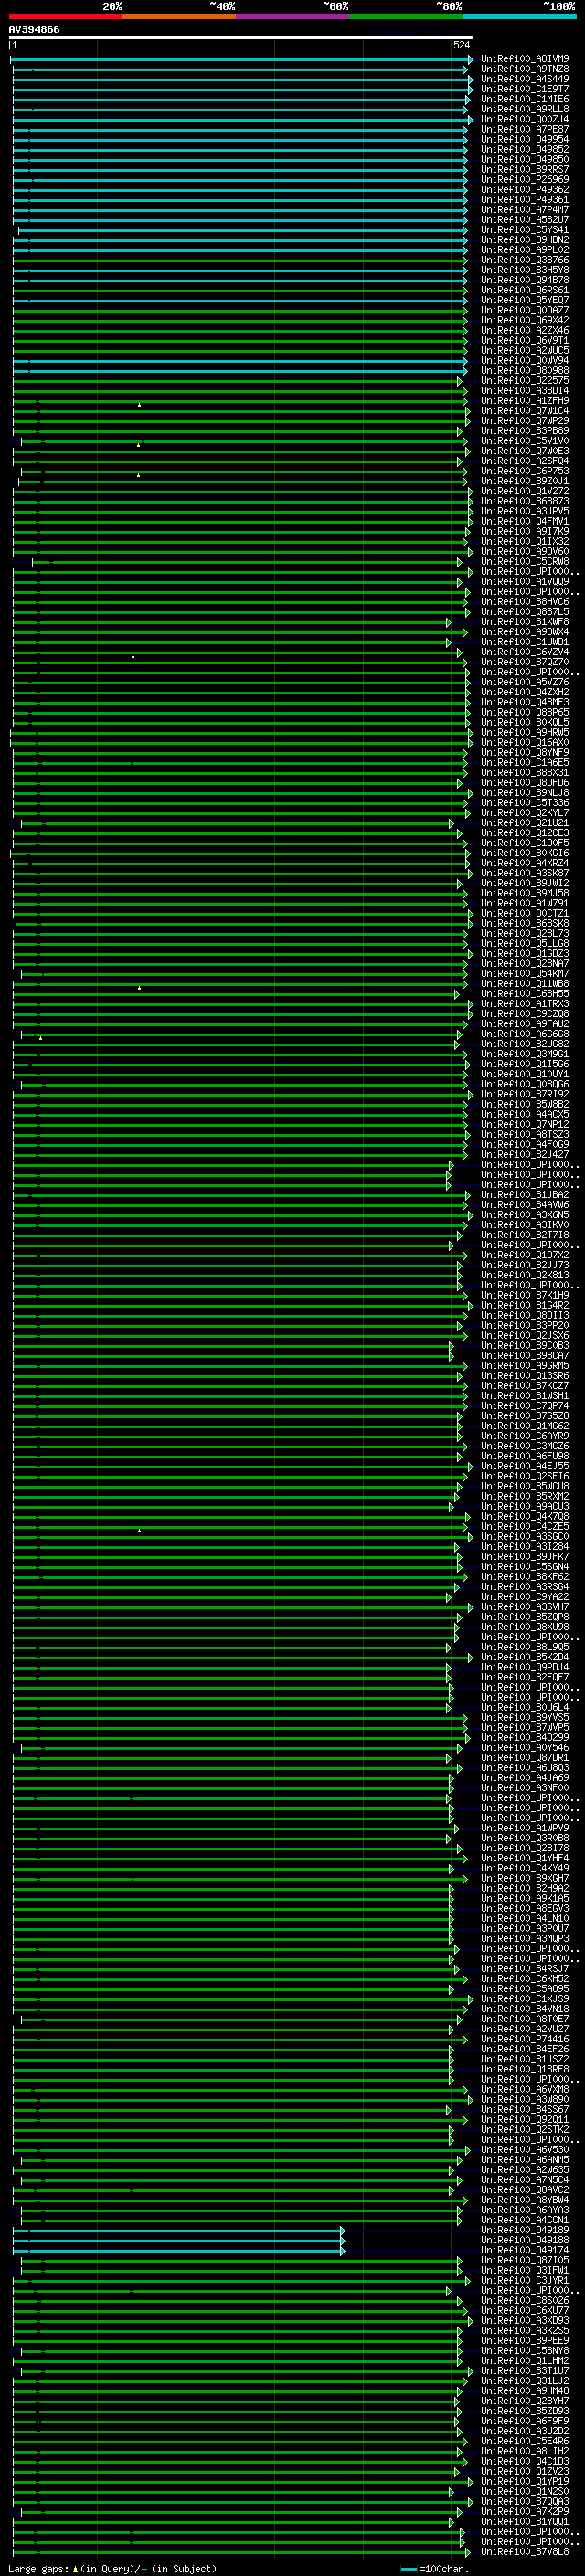Open entry UniRef100_B4AVW6

(x=525, y=1205)
